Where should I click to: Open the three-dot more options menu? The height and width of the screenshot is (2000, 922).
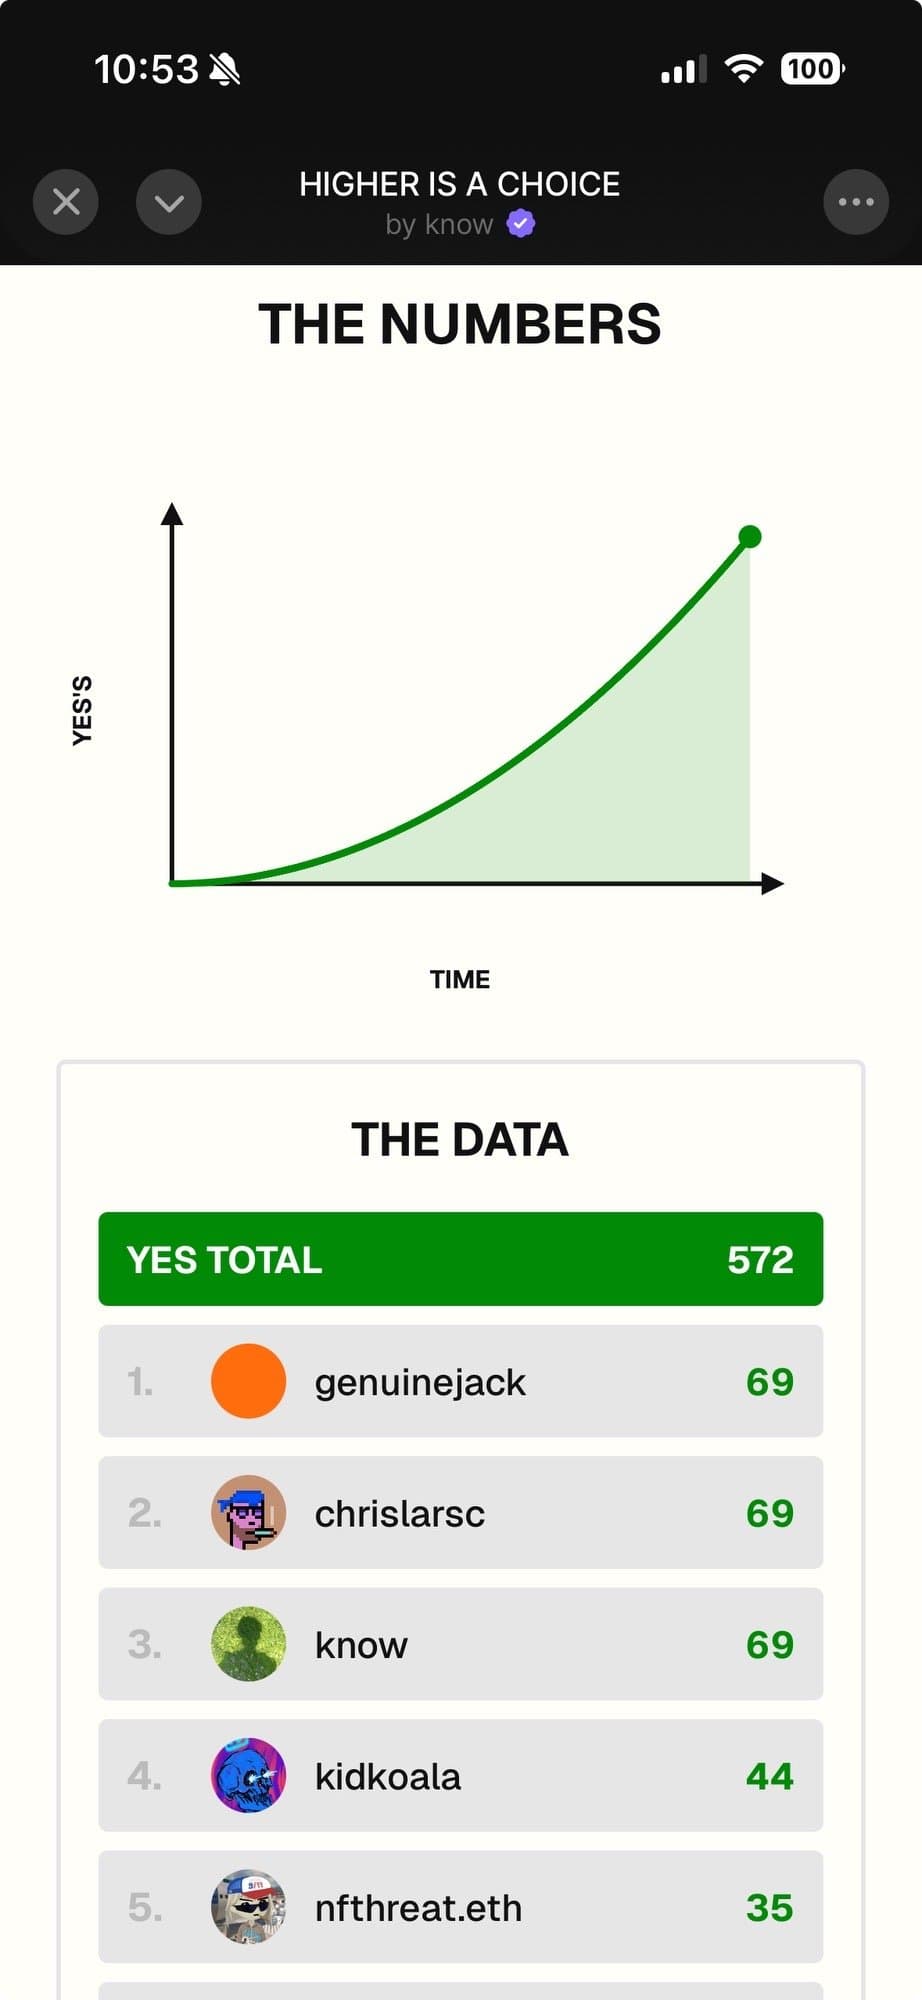[x=856, y=202]
